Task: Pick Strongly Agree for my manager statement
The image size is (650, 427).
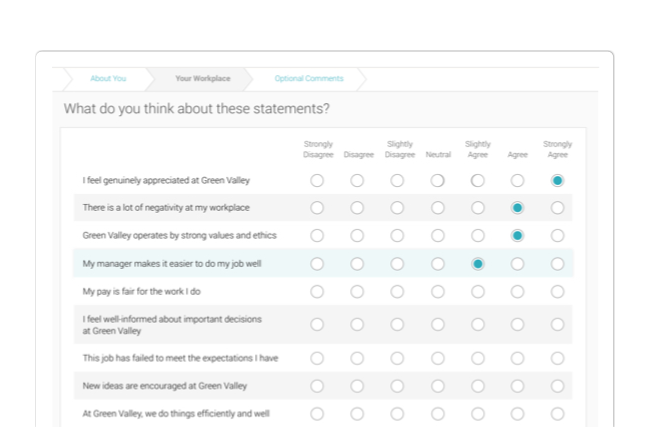Action: [557, 264]
